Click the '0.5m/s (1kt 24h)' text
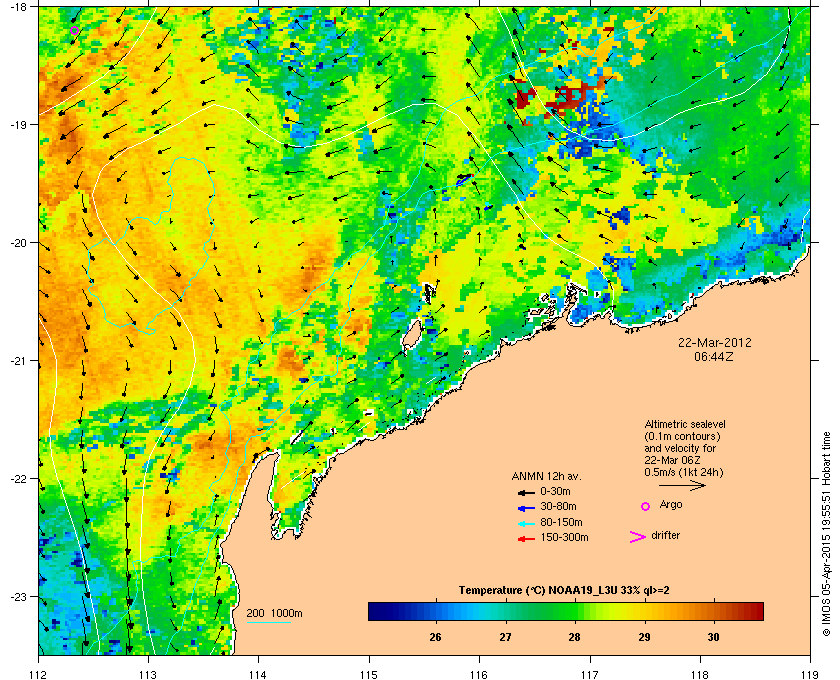The image size is (840, 680). (684, 473)
